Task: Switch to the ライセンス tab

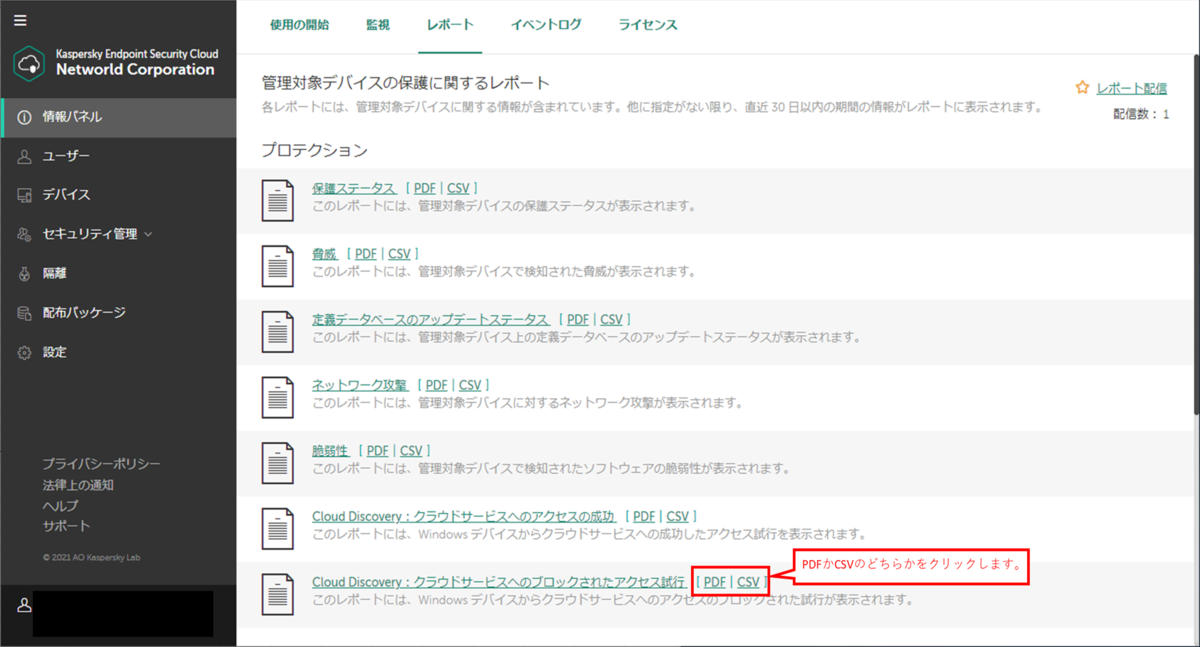Action: pyautogui.click(x=647, y=26)
